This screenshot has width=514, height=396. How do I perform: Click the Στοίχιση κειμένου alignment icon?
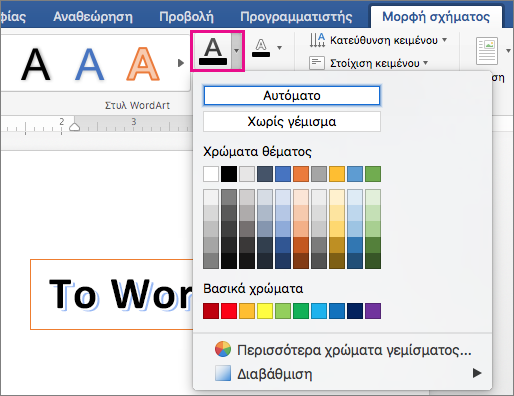[x=317, y=63]
